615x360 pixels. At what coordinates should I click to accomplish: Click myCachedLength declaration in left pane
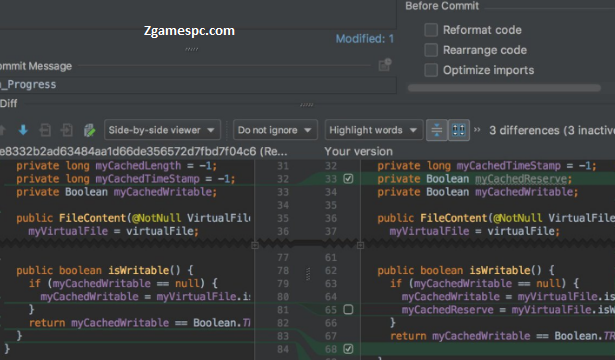point(138,166)
